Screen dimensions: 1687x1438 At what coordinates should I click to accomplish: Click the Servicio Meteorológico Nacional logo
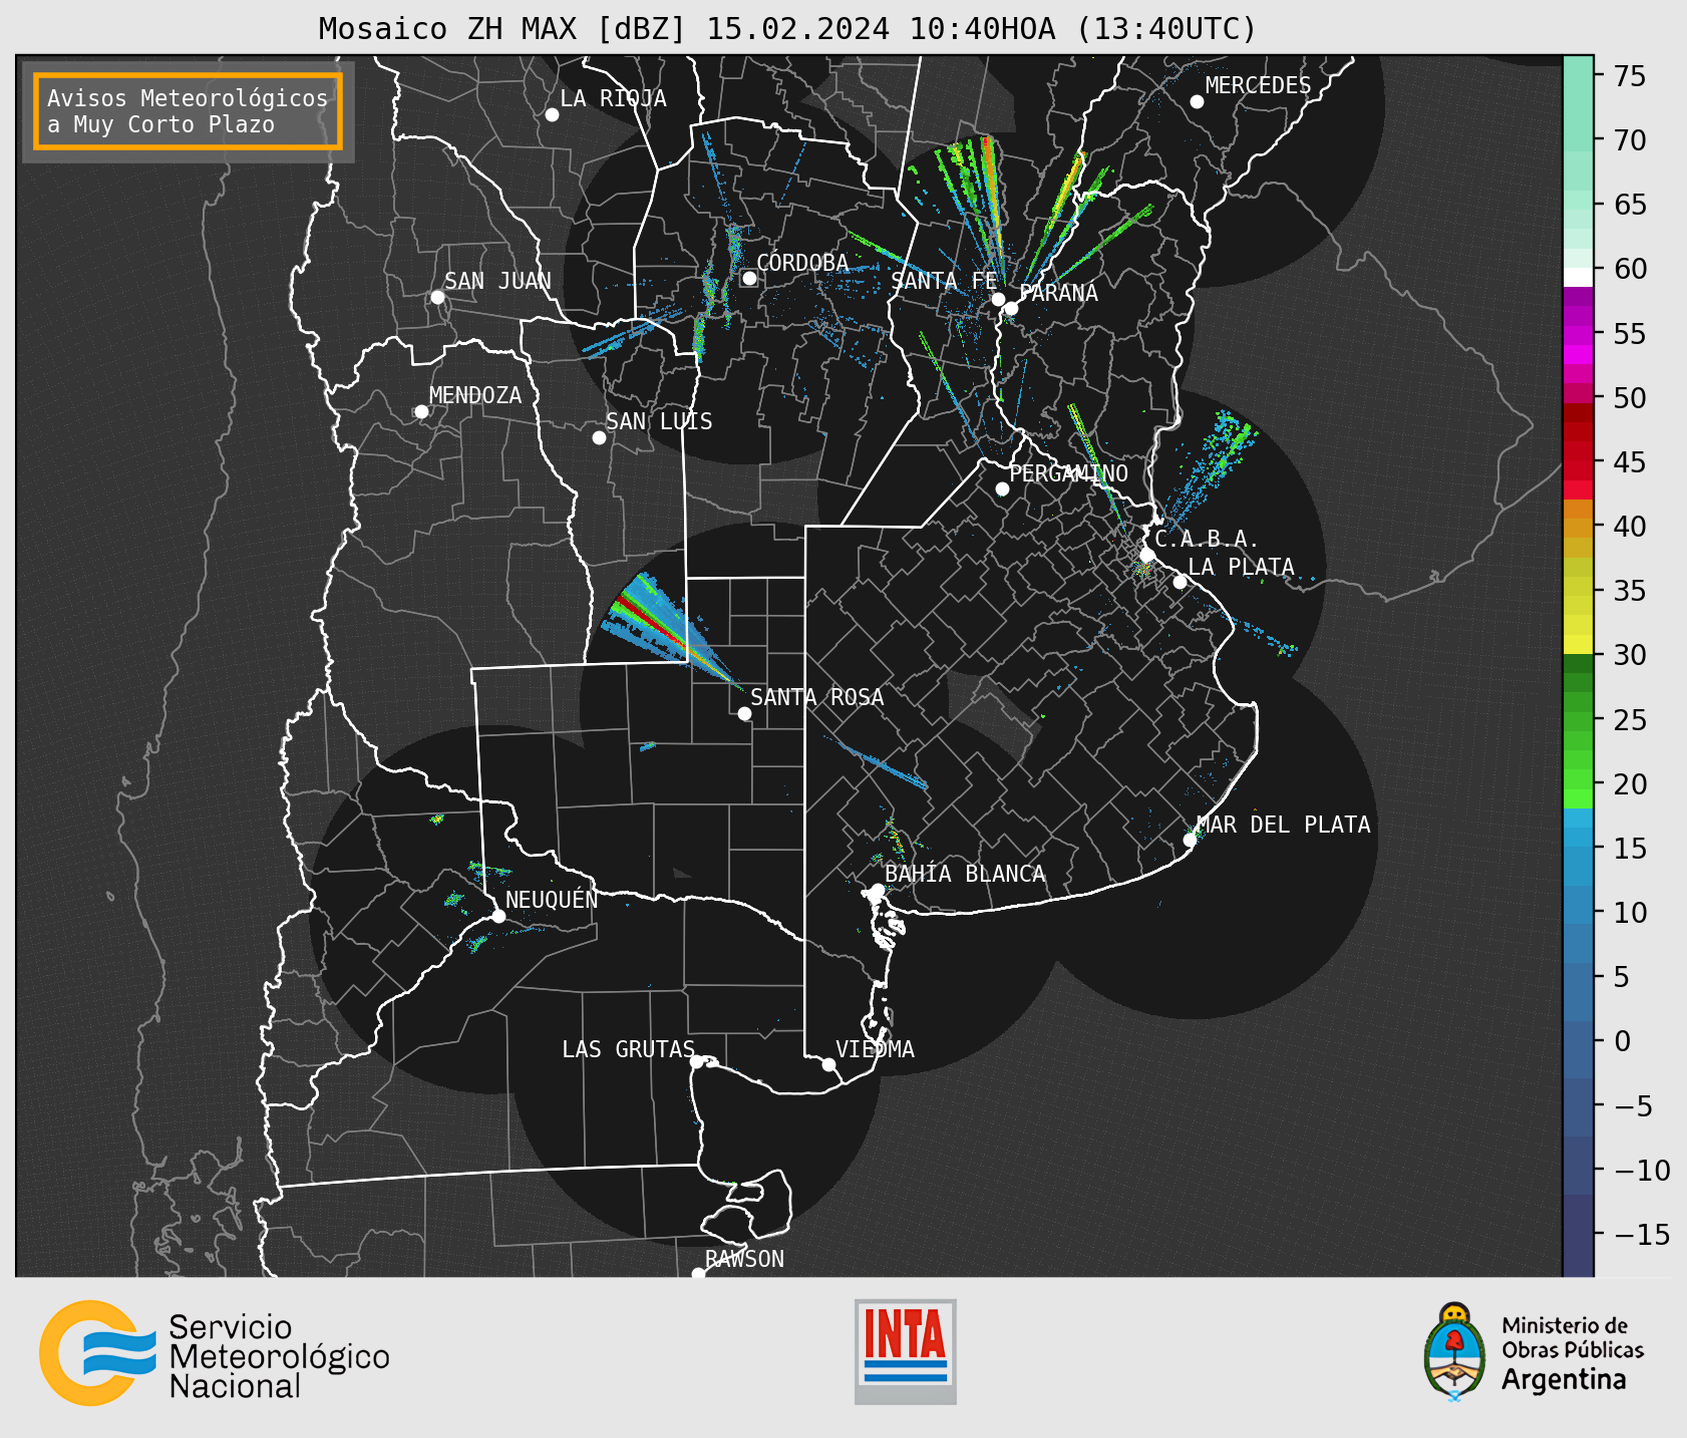tap(214, 1355)
